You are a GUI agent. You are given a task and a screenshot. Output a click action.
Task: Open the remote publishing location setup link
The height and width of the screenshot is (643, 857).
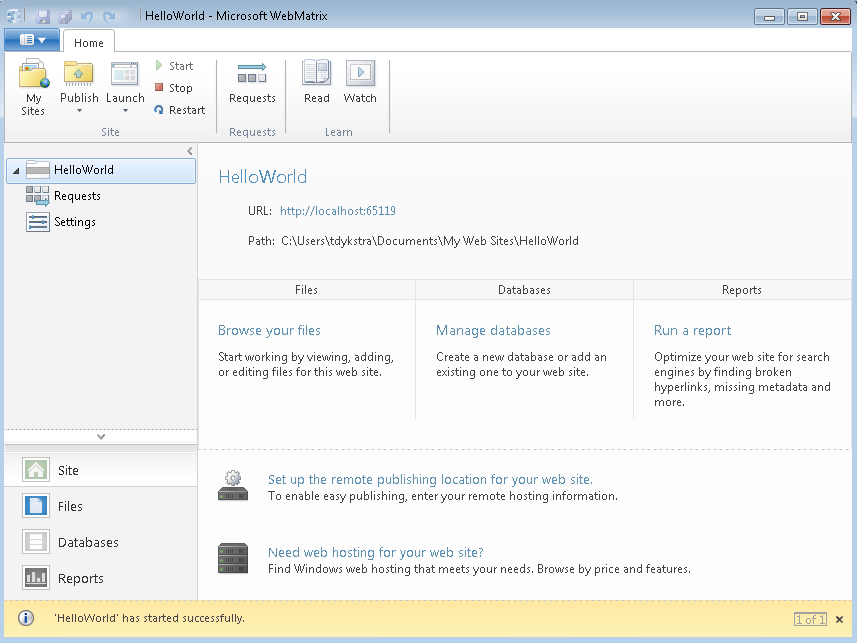[430, 480]
